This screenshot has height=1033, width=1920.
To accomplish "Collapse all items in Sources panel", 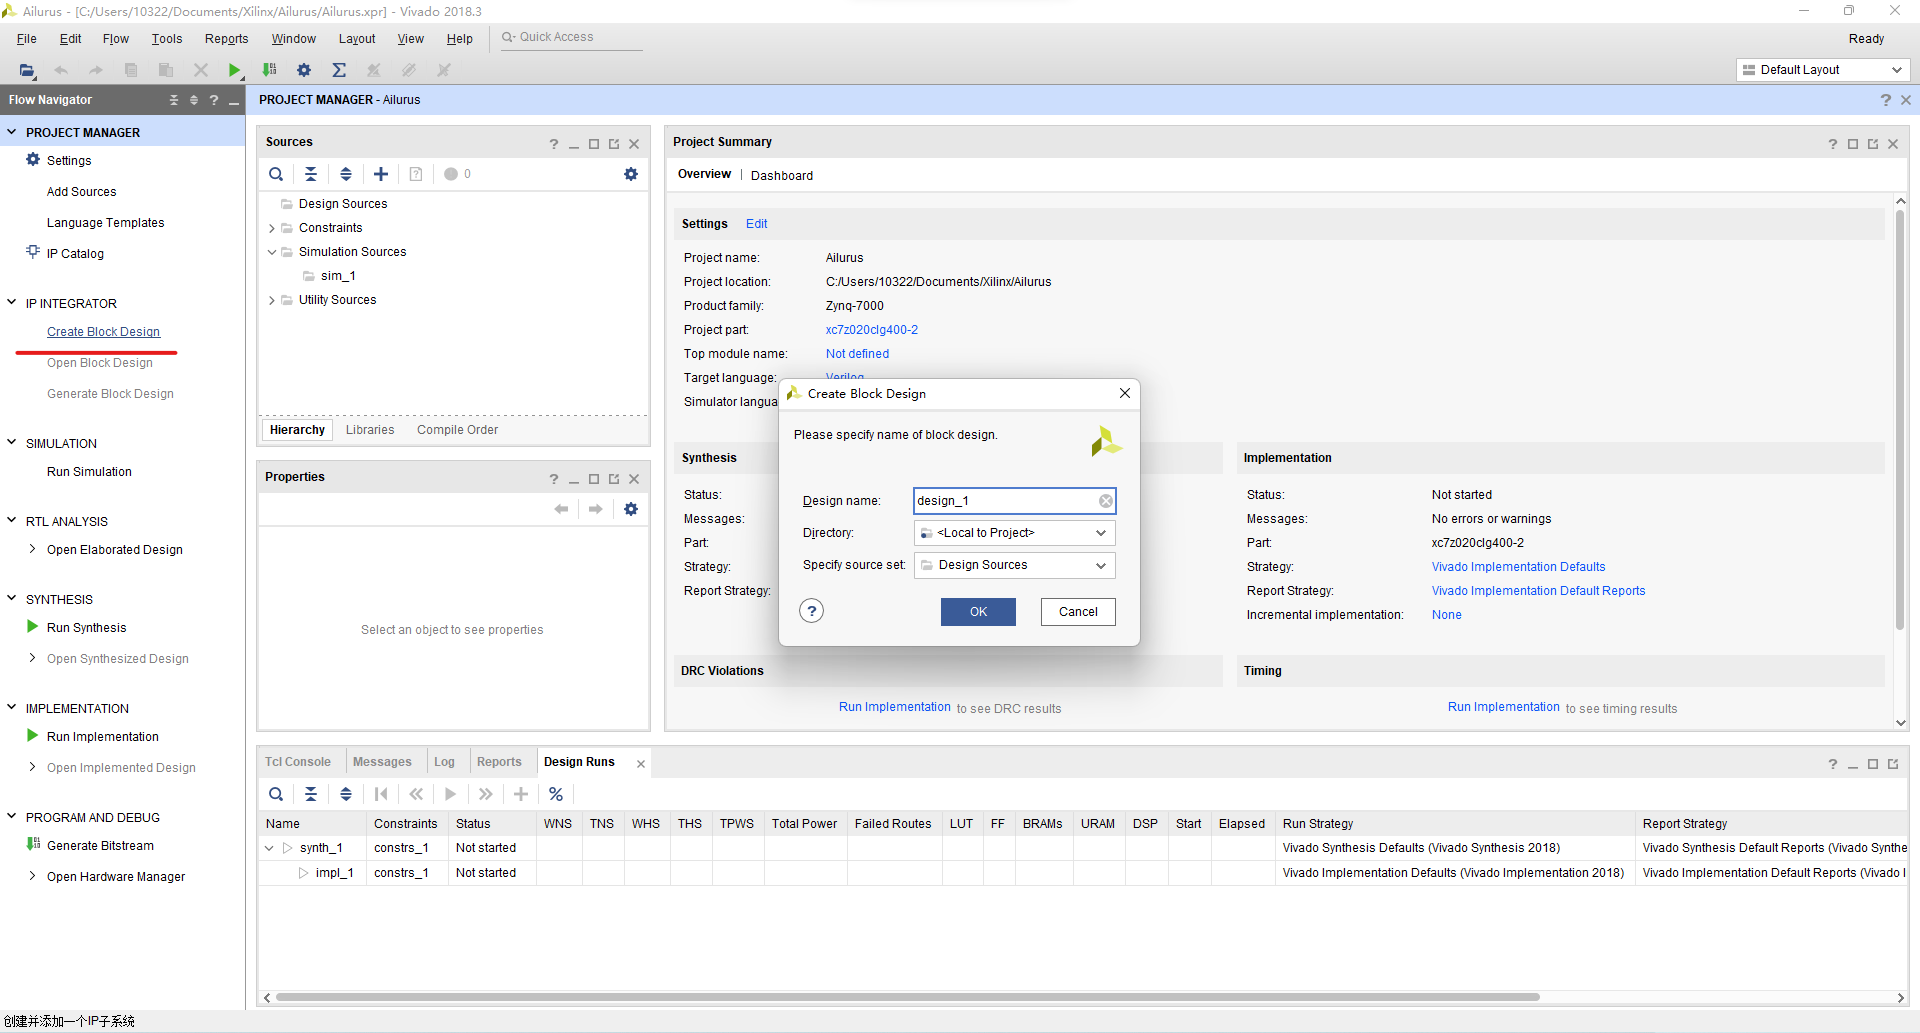I will 311,174.
